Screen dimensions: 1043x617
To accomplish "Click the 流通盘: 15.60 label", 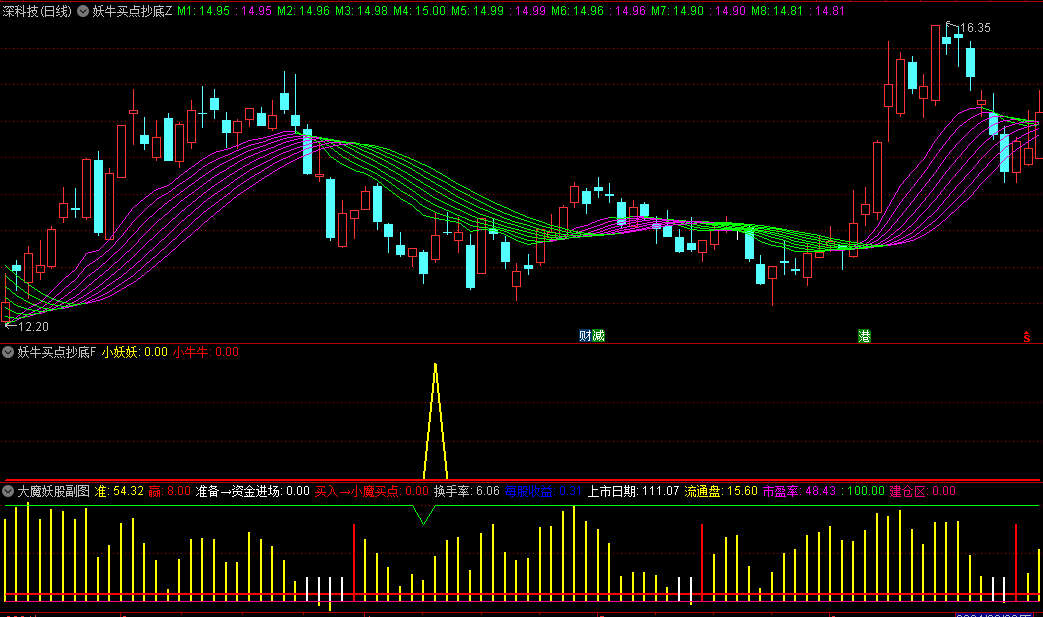I will click(x=721, y=491).
